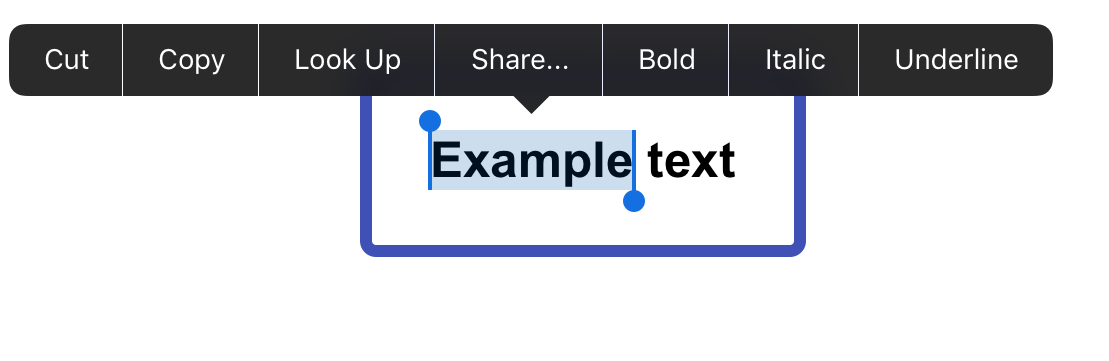Click the bottom selection handle dot

[x=634, y=201]
